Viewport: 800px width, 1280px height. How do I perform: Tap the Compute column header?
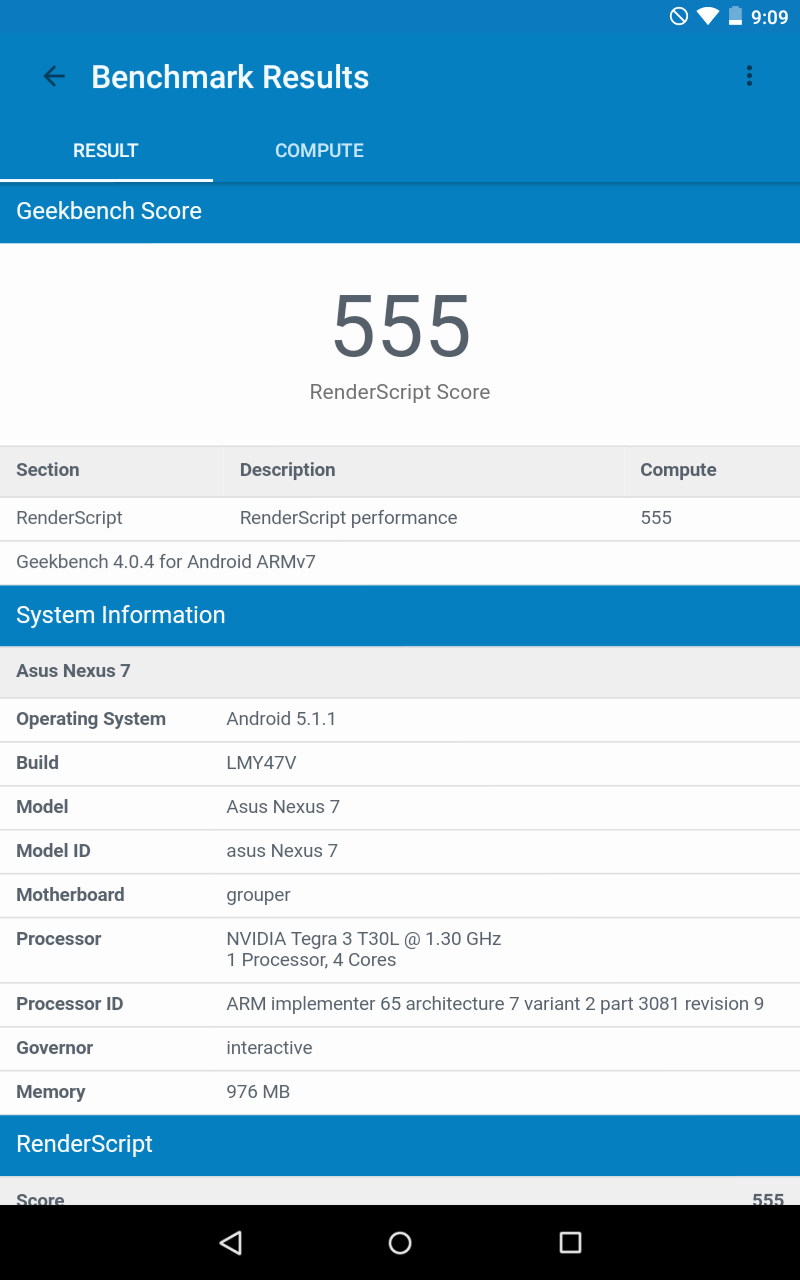[x=678, y=470]
